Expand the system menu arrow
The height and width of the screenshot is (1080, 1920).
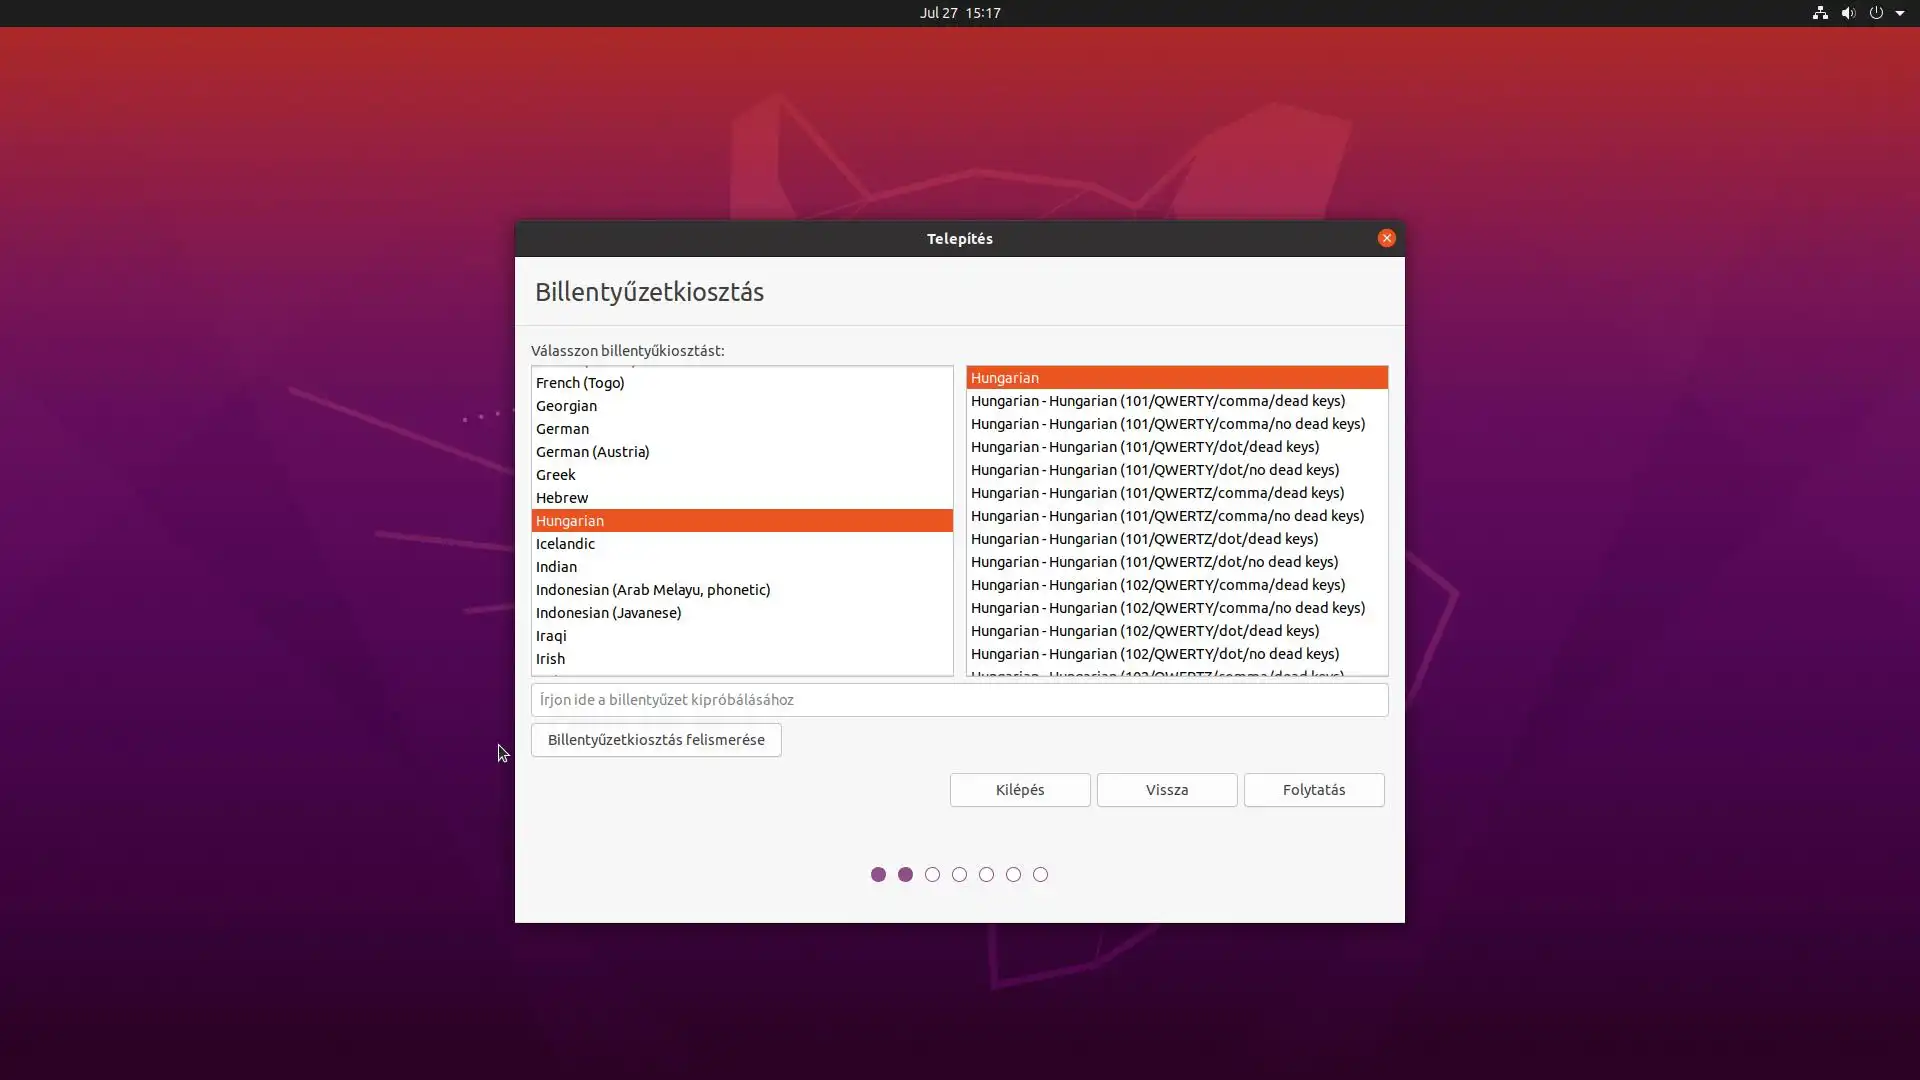pos(1900,13)
